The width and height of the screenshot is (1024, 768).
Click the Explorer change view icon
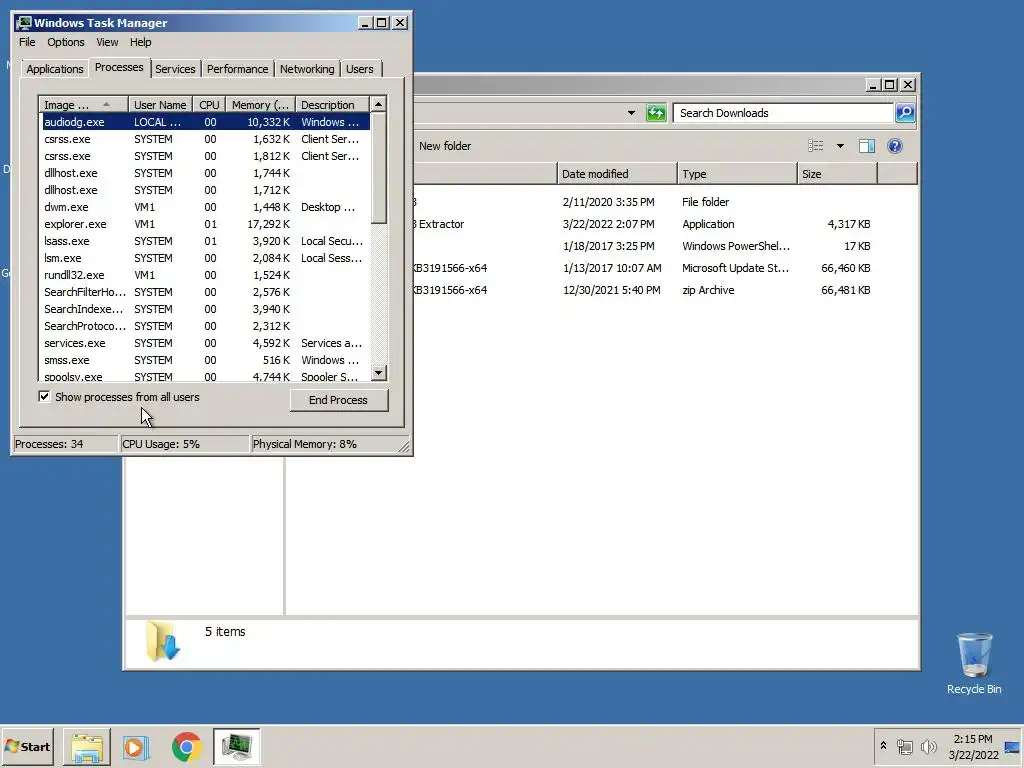(816, 146)
